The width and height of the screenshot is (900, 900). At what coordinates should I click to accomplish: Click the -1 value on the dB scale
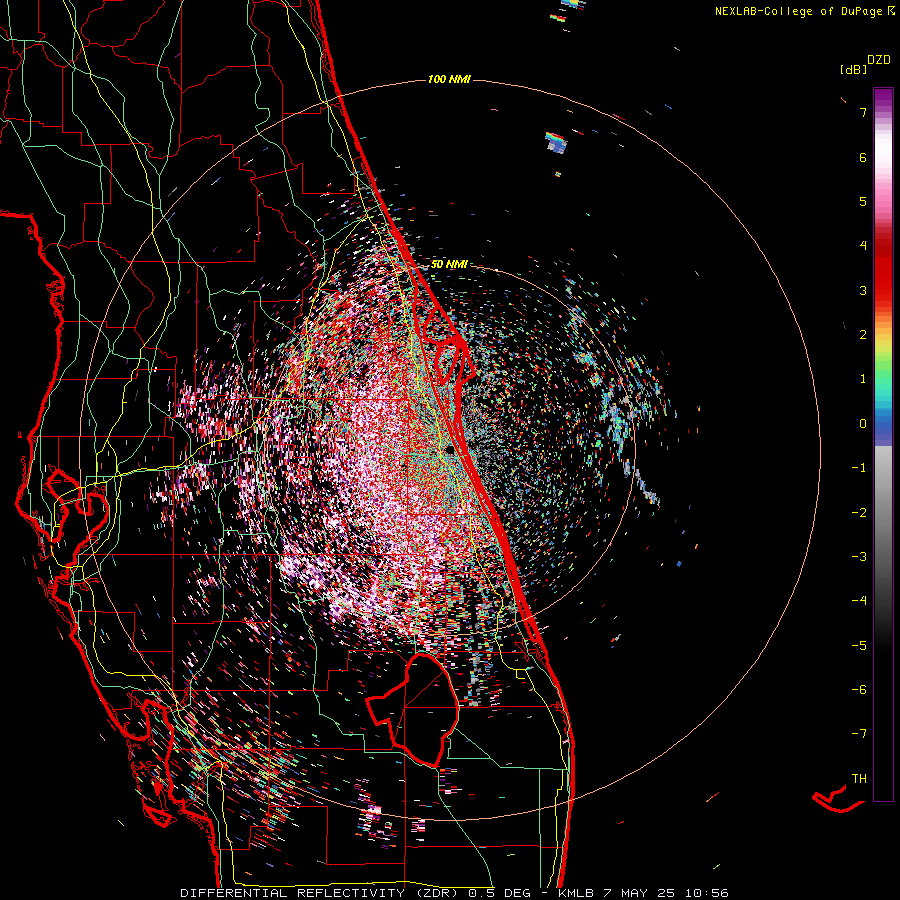coord(859,468)
